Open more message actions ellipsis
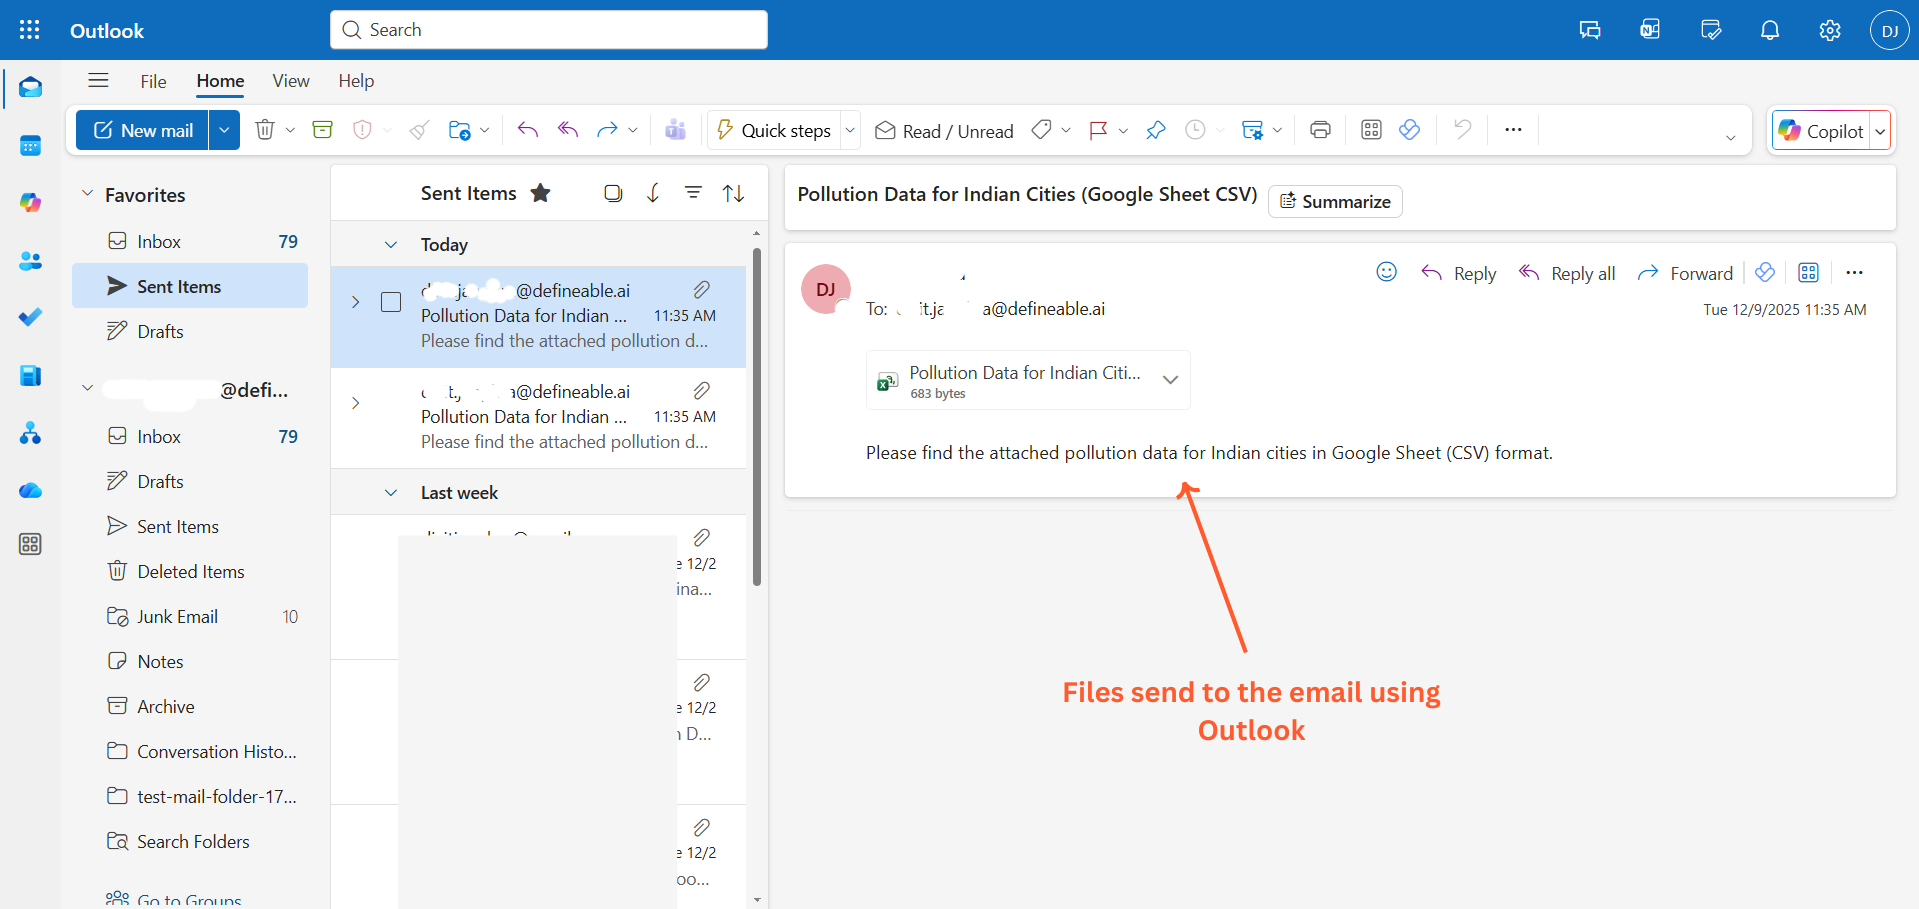This screenshot has width=1919, height=909. [x=1854, y=272]
